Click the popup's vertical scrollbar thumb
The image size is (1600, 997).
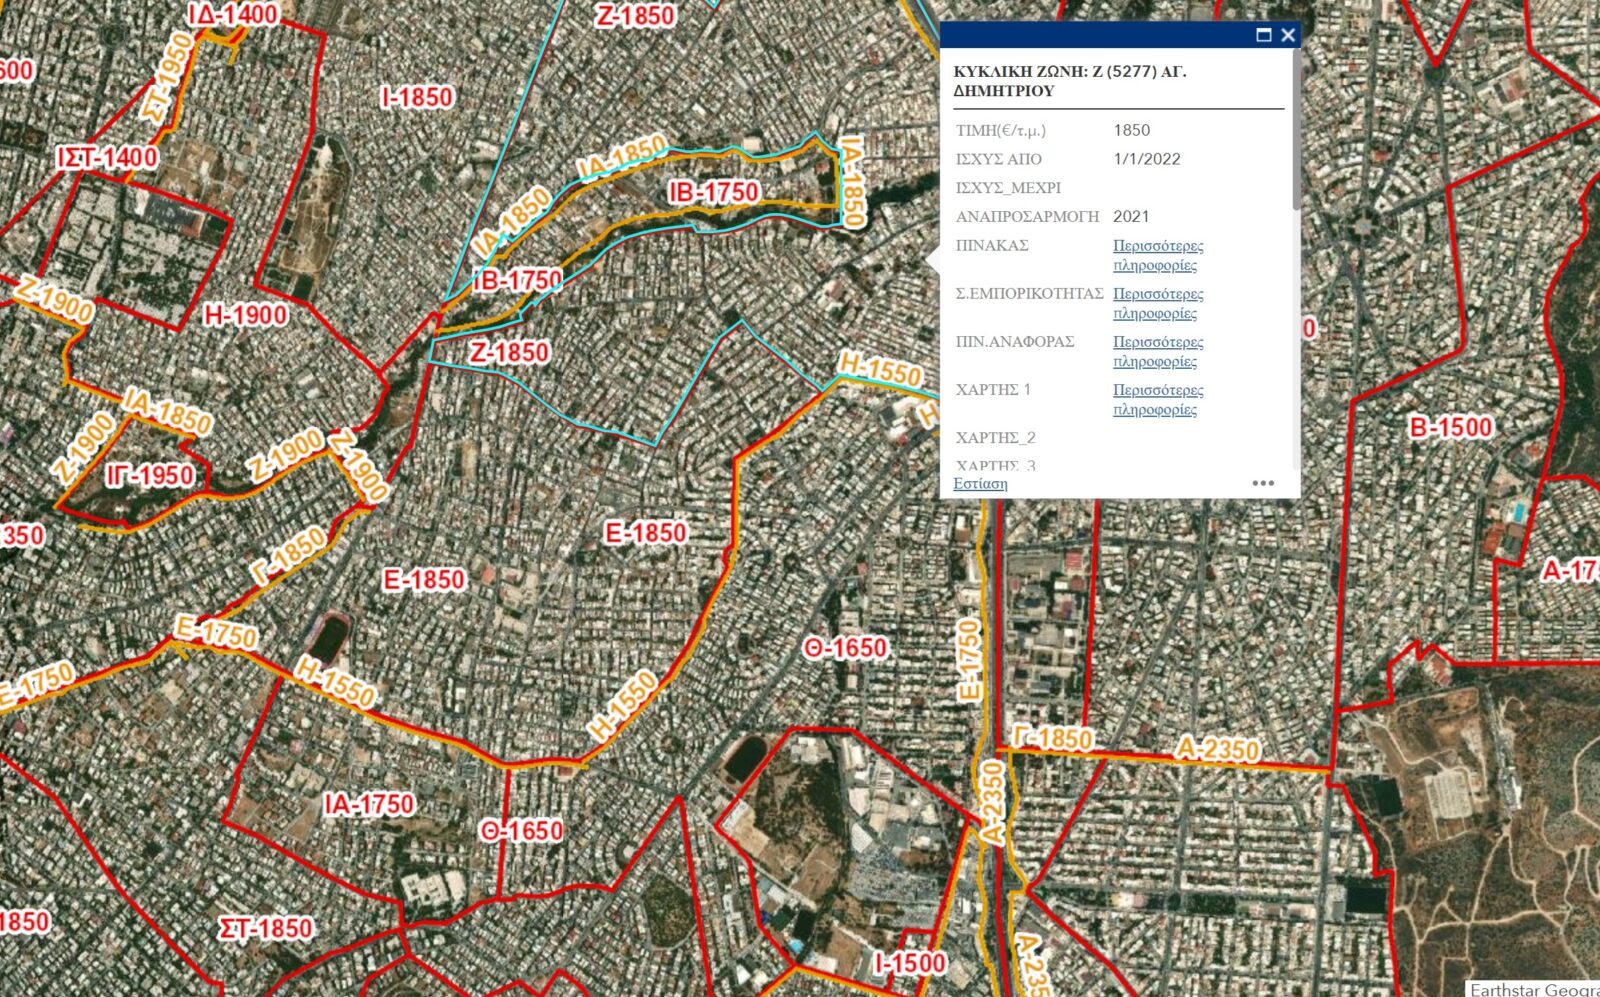pos(1296,130)
